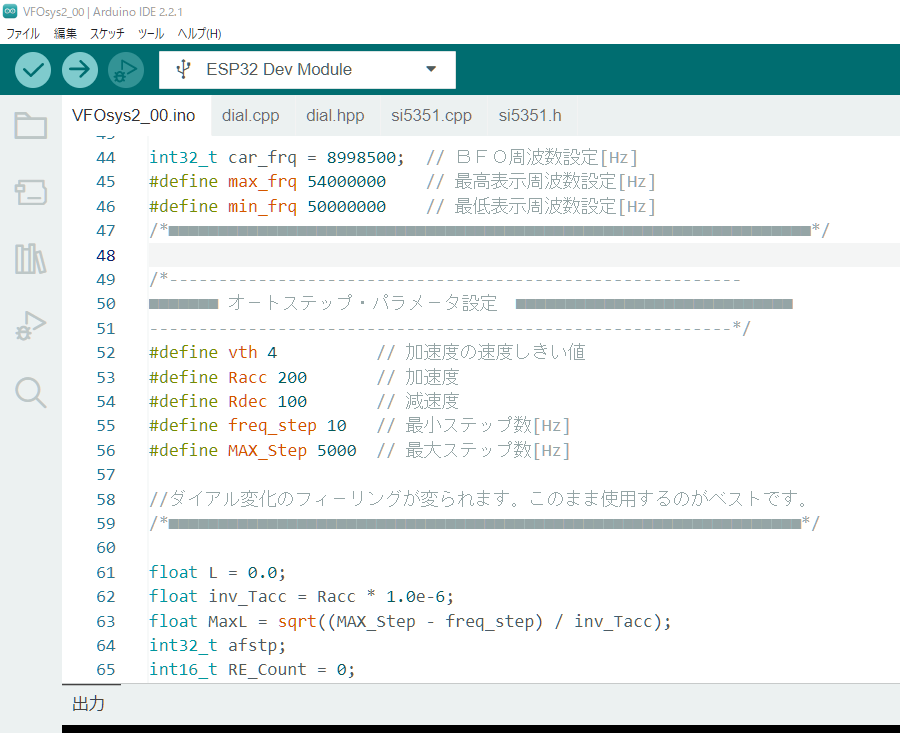Click the USB icon in board selector
Viewport: 900px width, 733px height.
pyautogui.click(x=183, y=69)
